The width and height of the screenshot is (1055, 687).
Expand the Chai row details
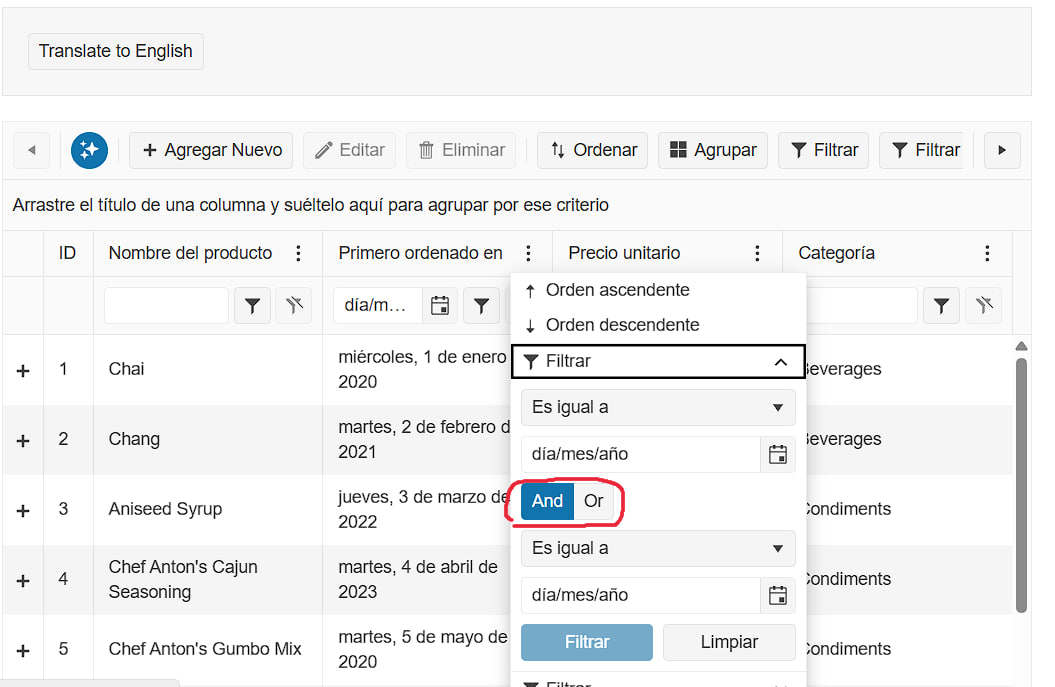(x=23, y=370)
